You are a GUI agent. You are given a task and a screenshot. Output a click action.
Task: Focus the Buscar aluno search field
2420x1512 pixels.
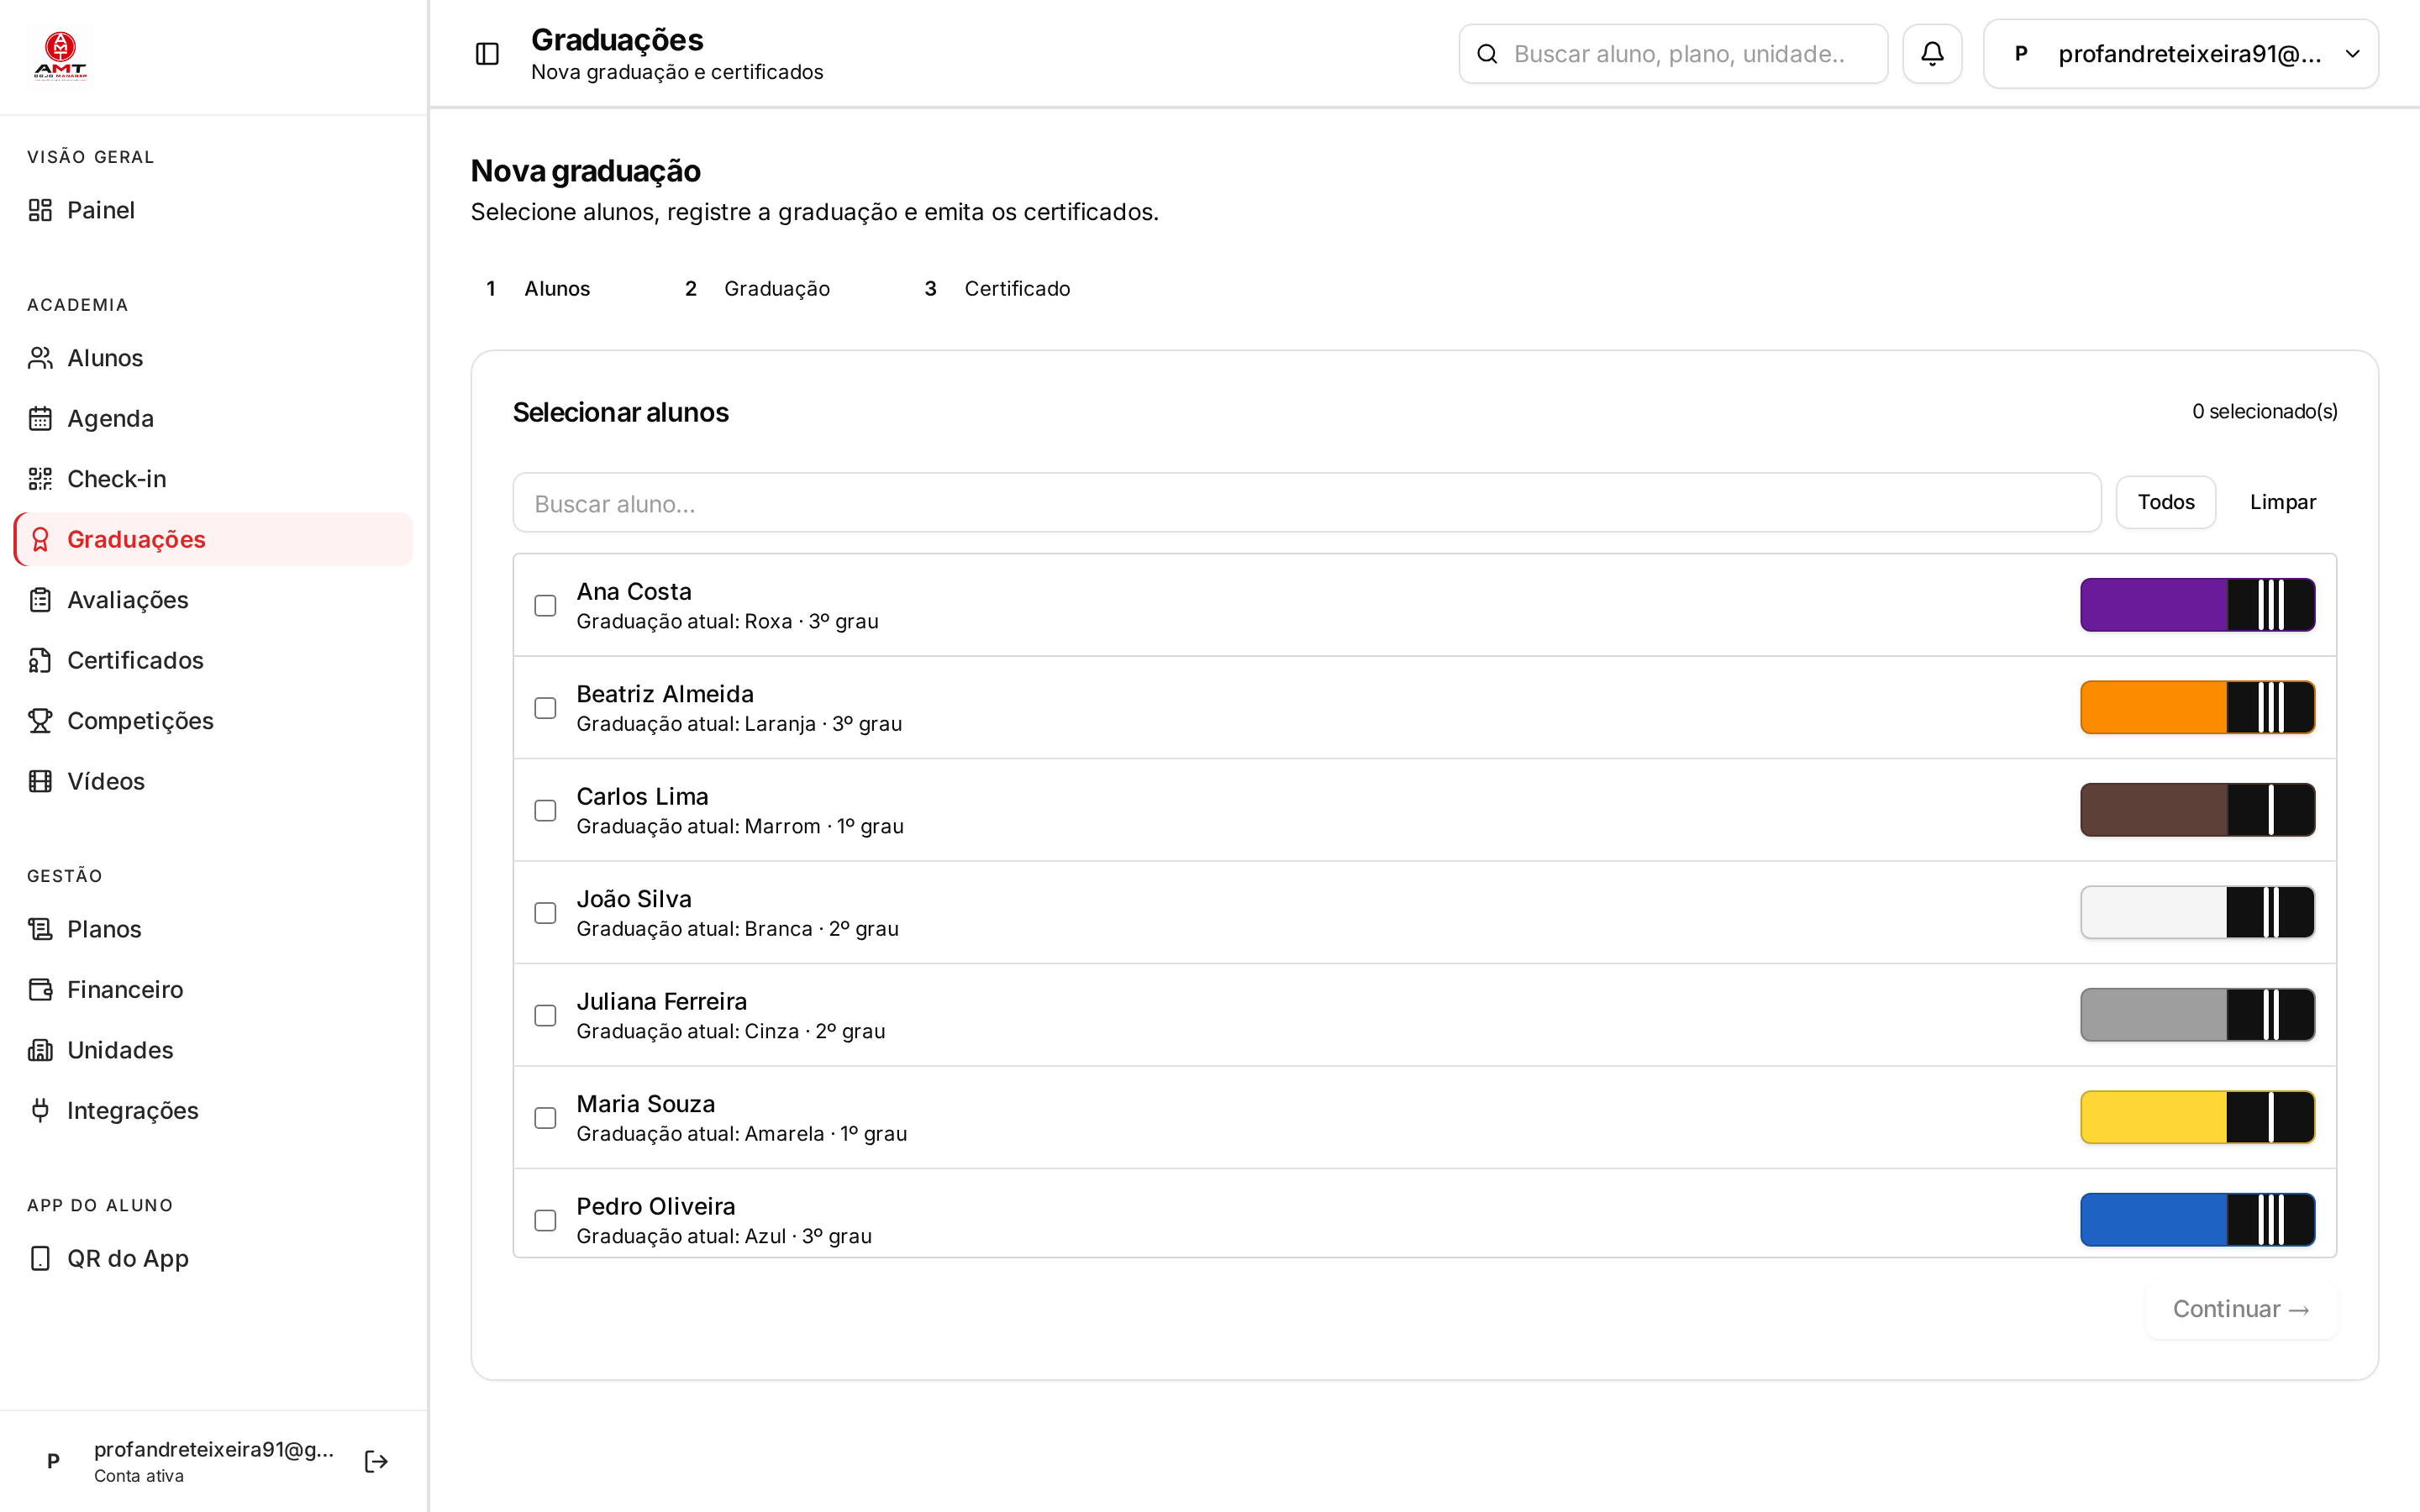tap(1307, 503)
